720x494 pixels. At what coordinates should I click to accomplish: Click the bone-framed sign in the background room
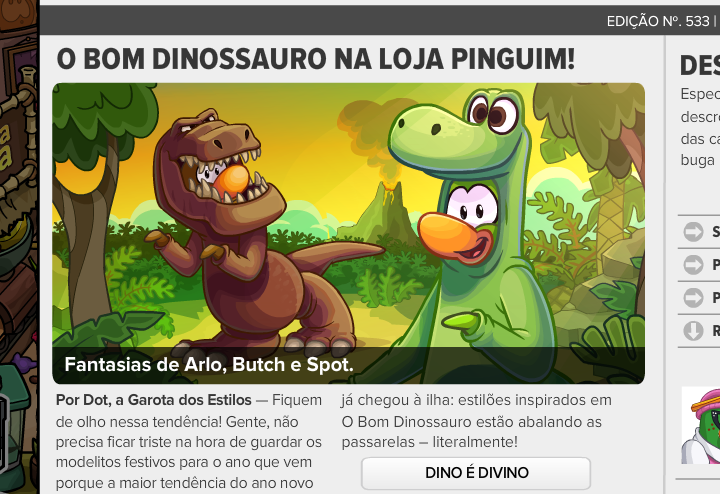click(x=17, y=138)
